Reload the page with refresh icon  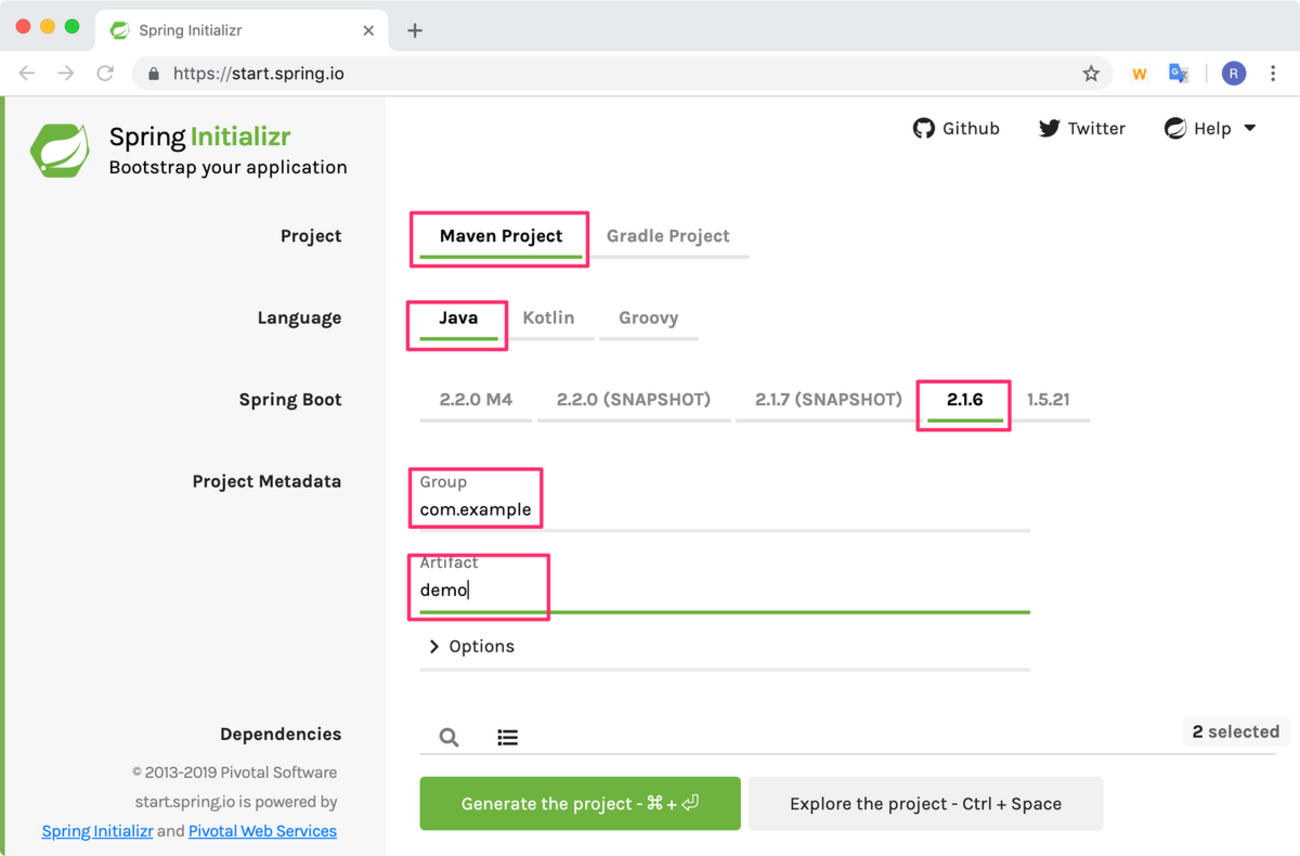click(105, 73)
